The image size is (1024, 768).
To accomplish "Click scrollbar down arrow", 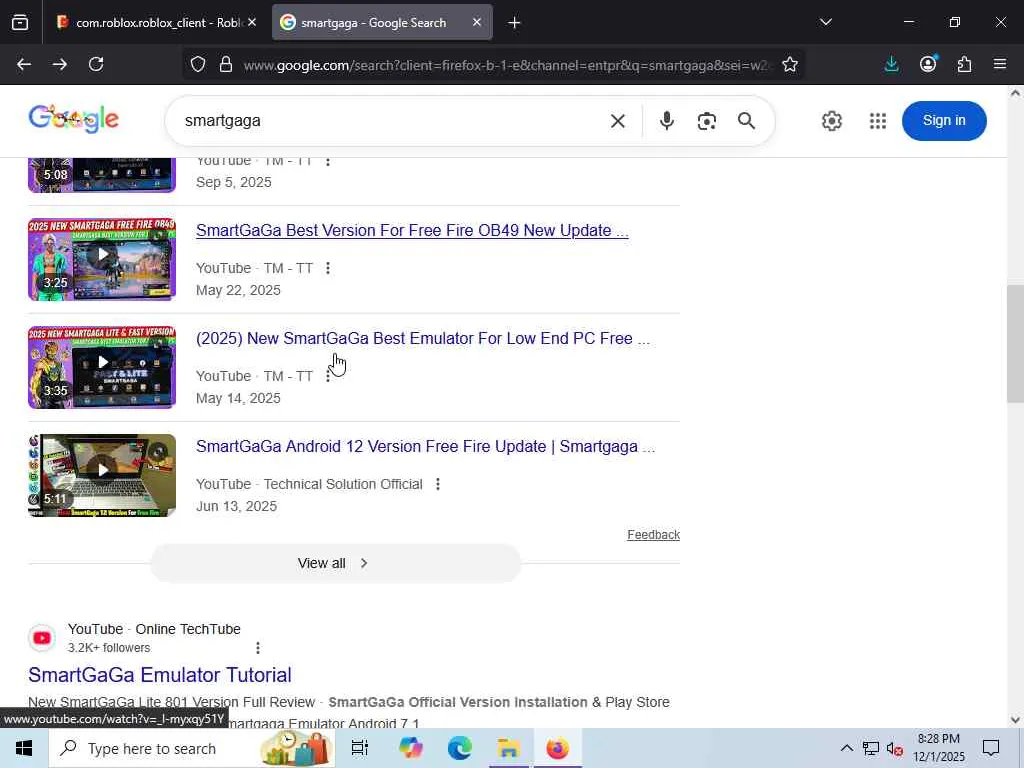I will pyautogui.click(x=1015, y=720).
